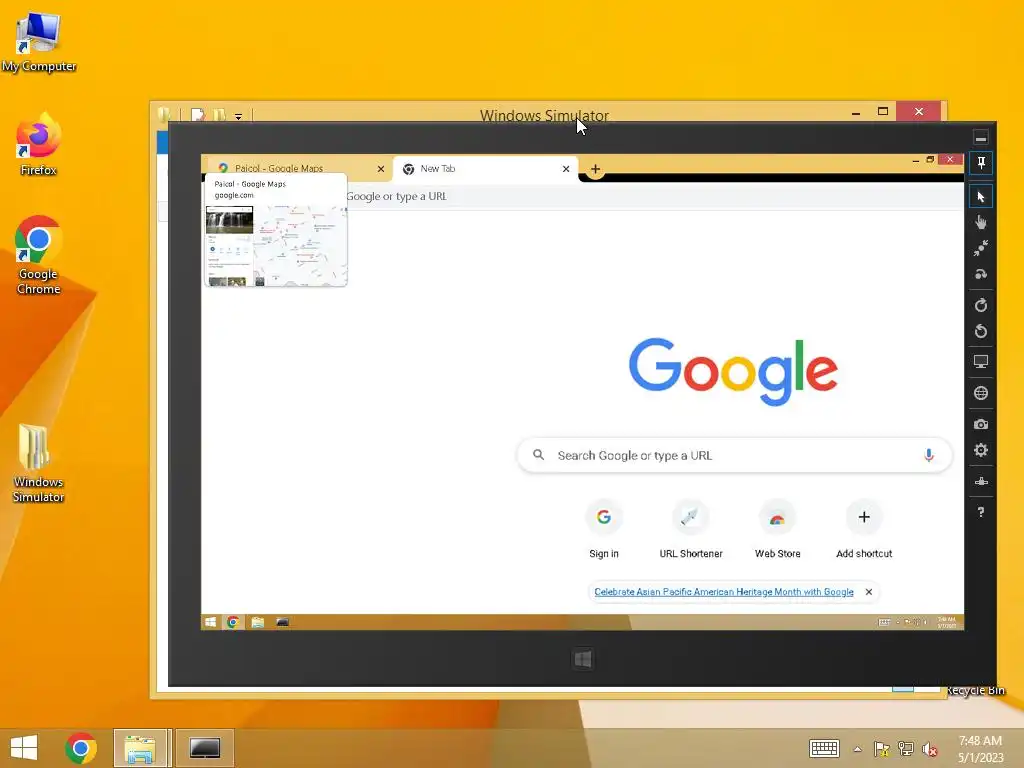Open the Quick Access Toolbar dropdown arrow
The width and height of the screenshot is (1024, 768).
pos(238,116)
